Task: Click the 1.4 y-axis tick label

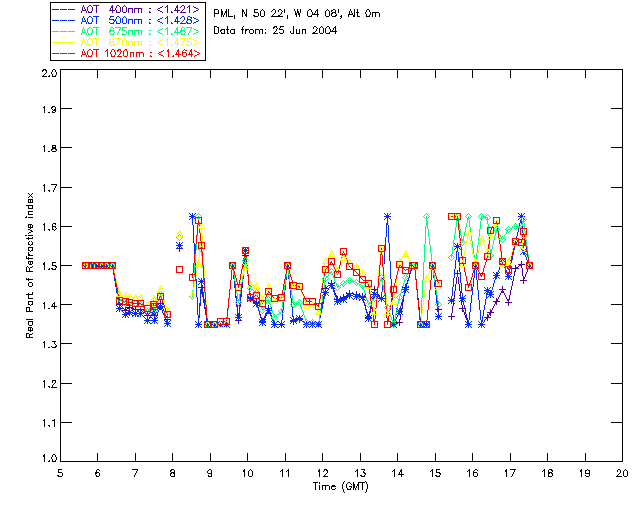Action: pos(49,305)
